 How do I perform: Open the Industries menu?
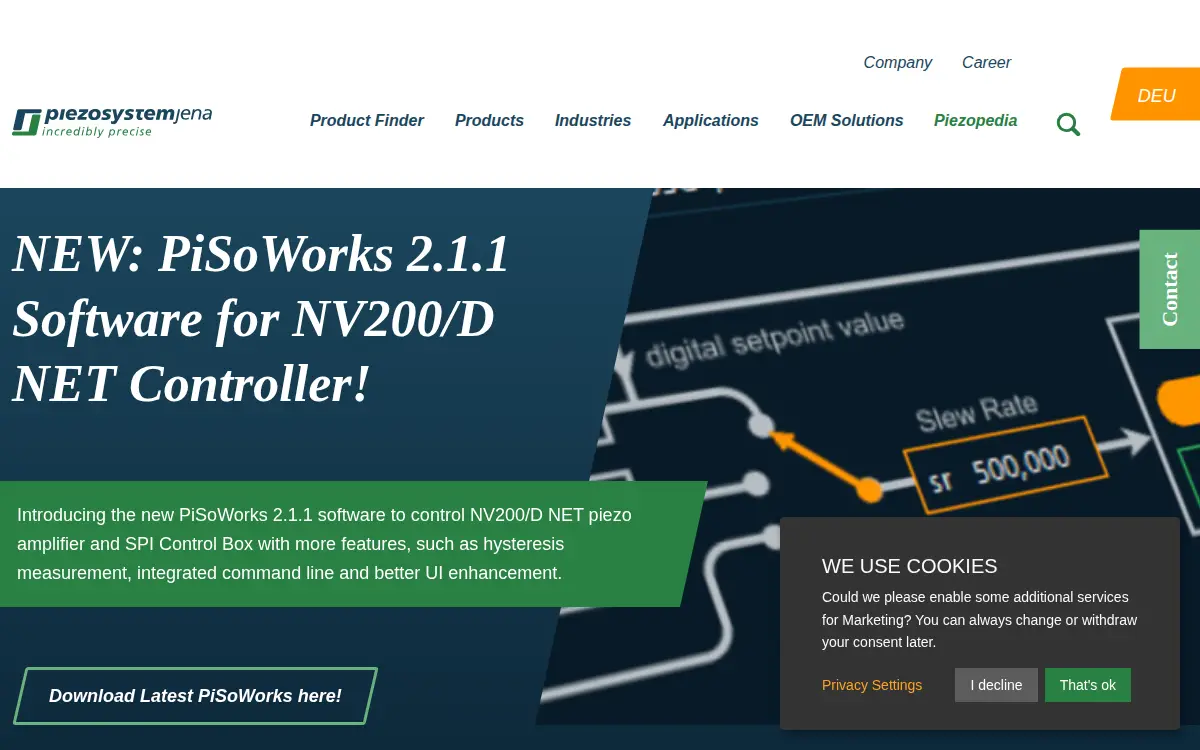click(593, 120)
